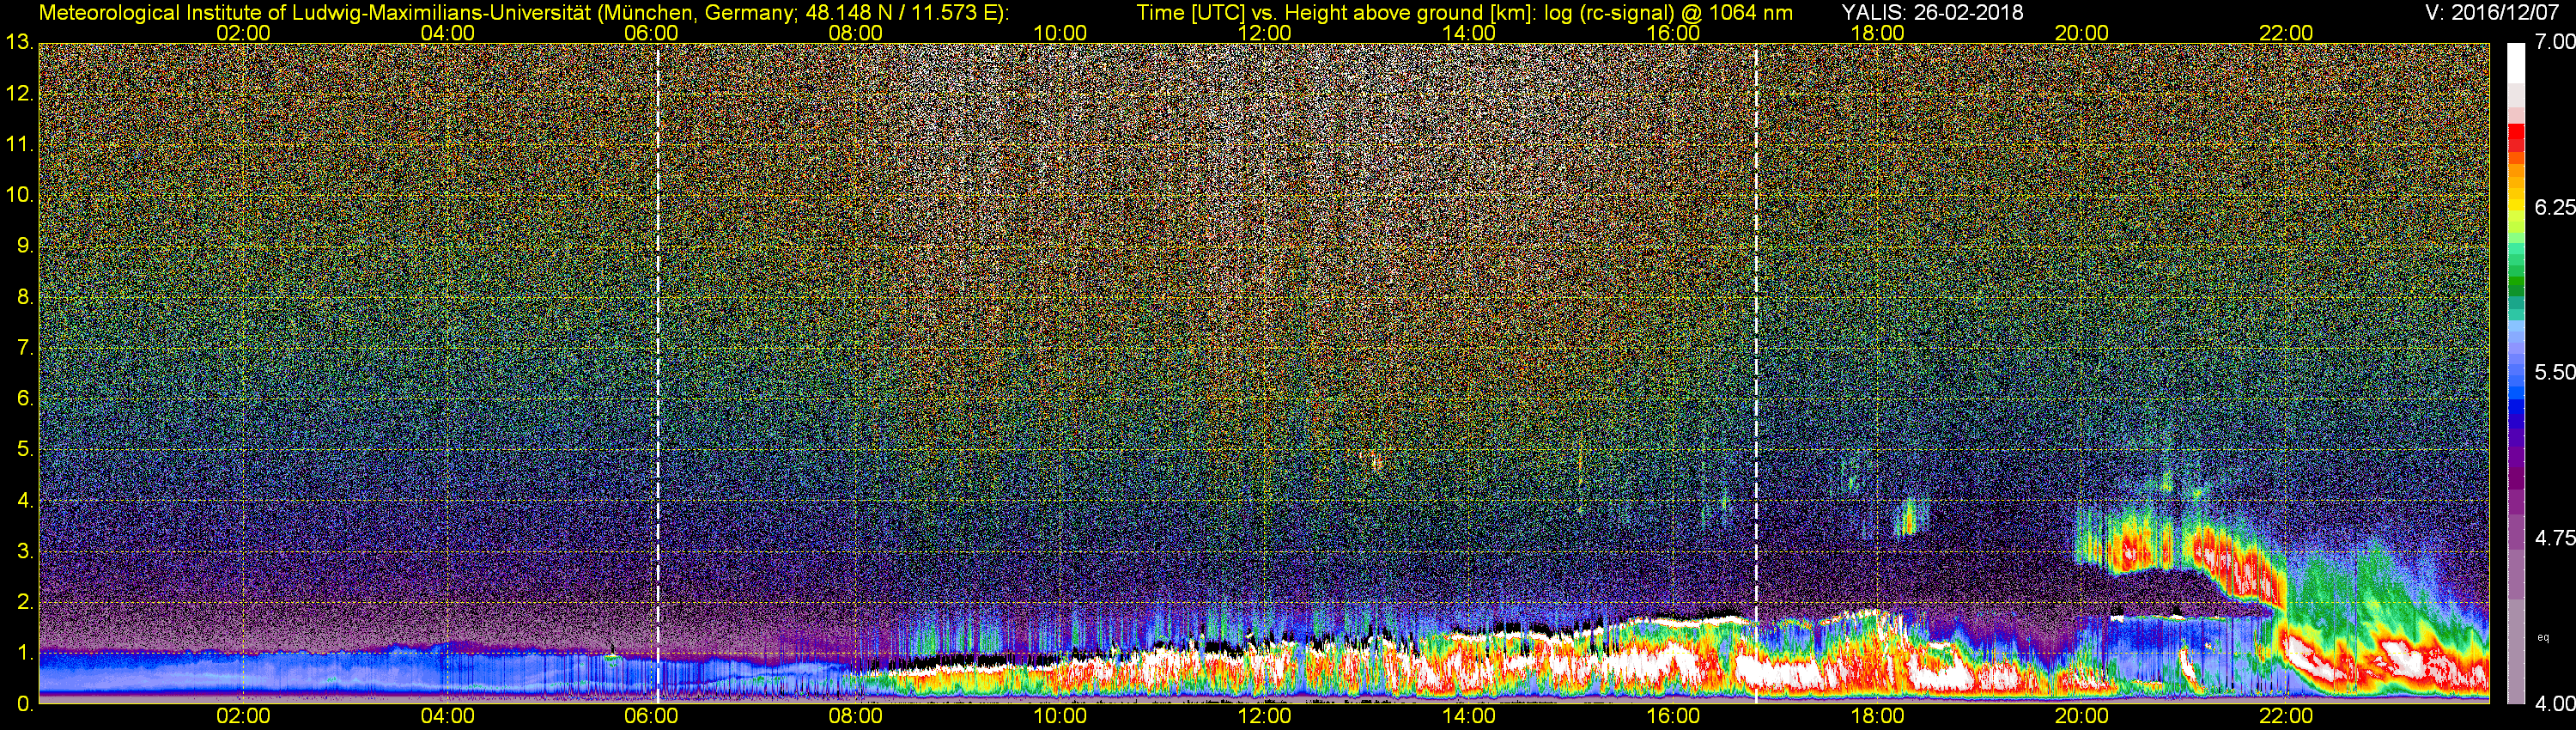Click the 5 km height axis label

(x=25, y=450)
